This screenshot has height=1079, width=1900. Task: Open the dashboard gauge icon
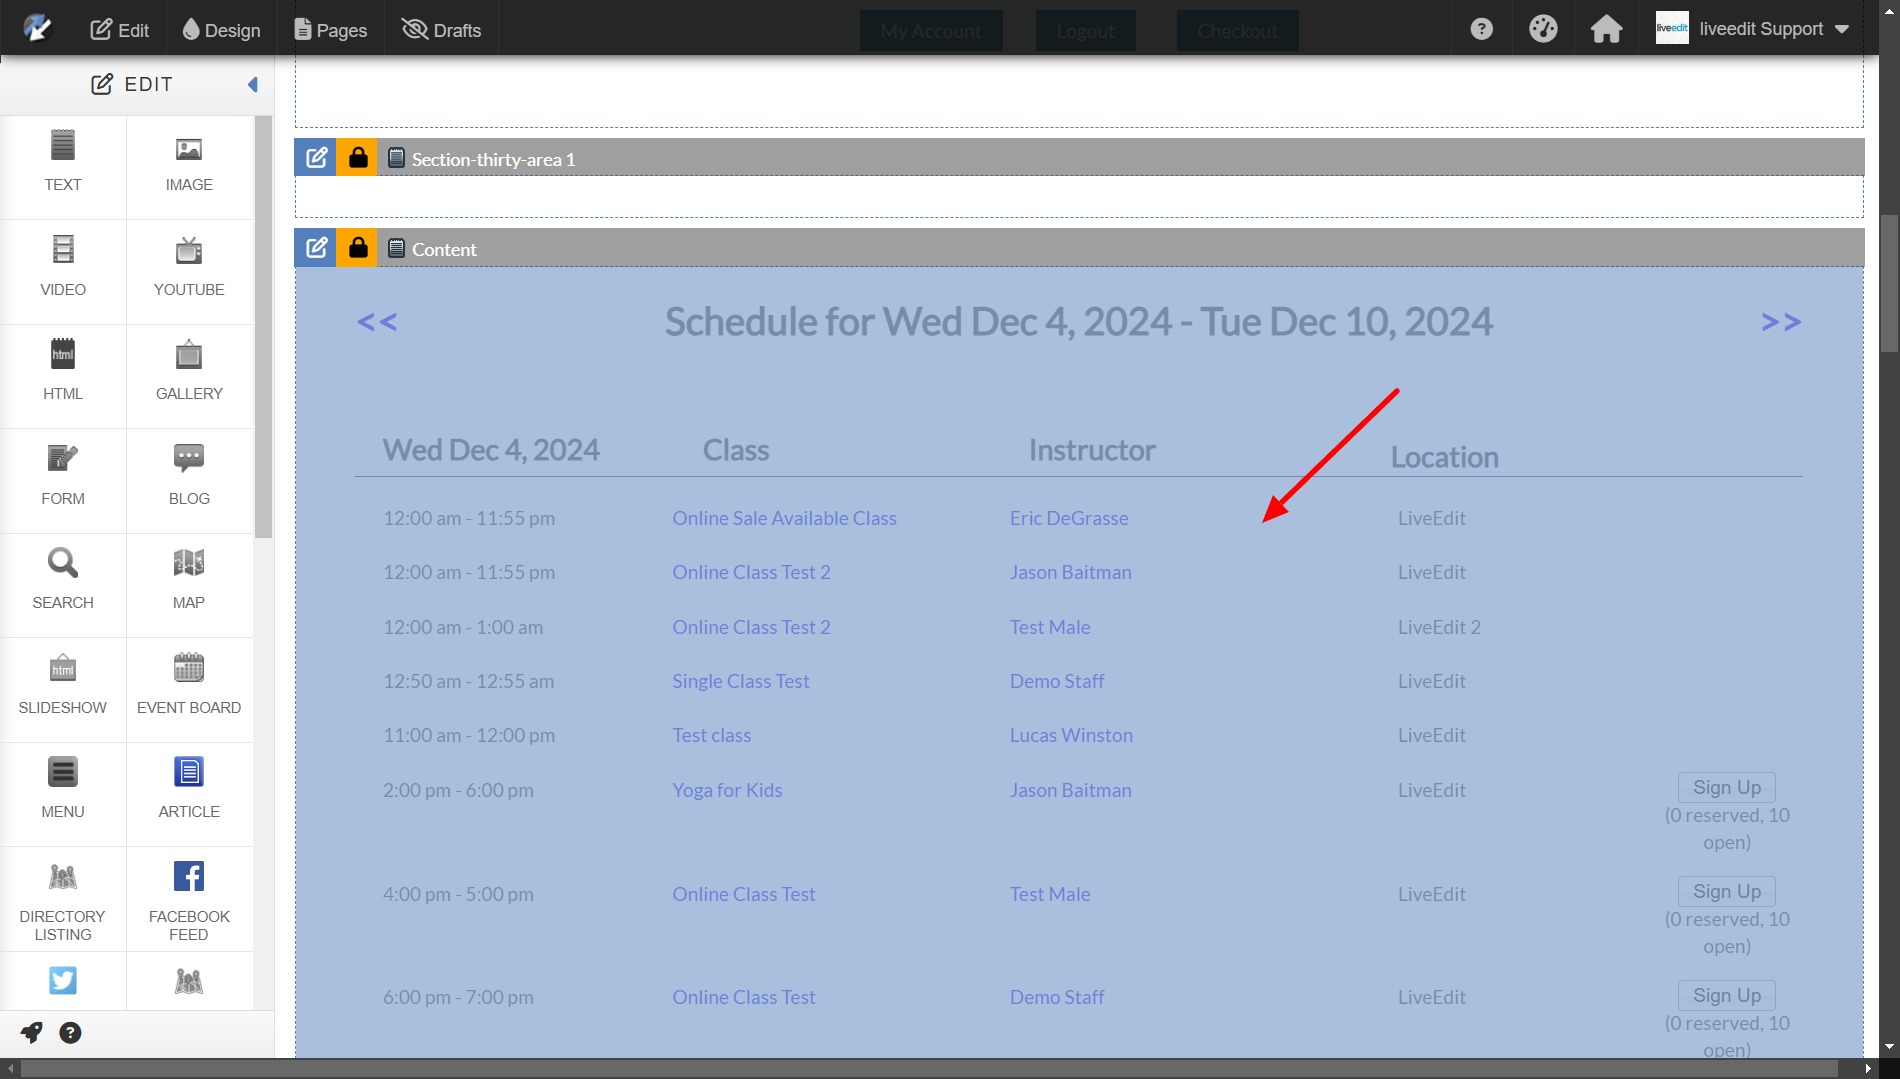pos(1543,29)
